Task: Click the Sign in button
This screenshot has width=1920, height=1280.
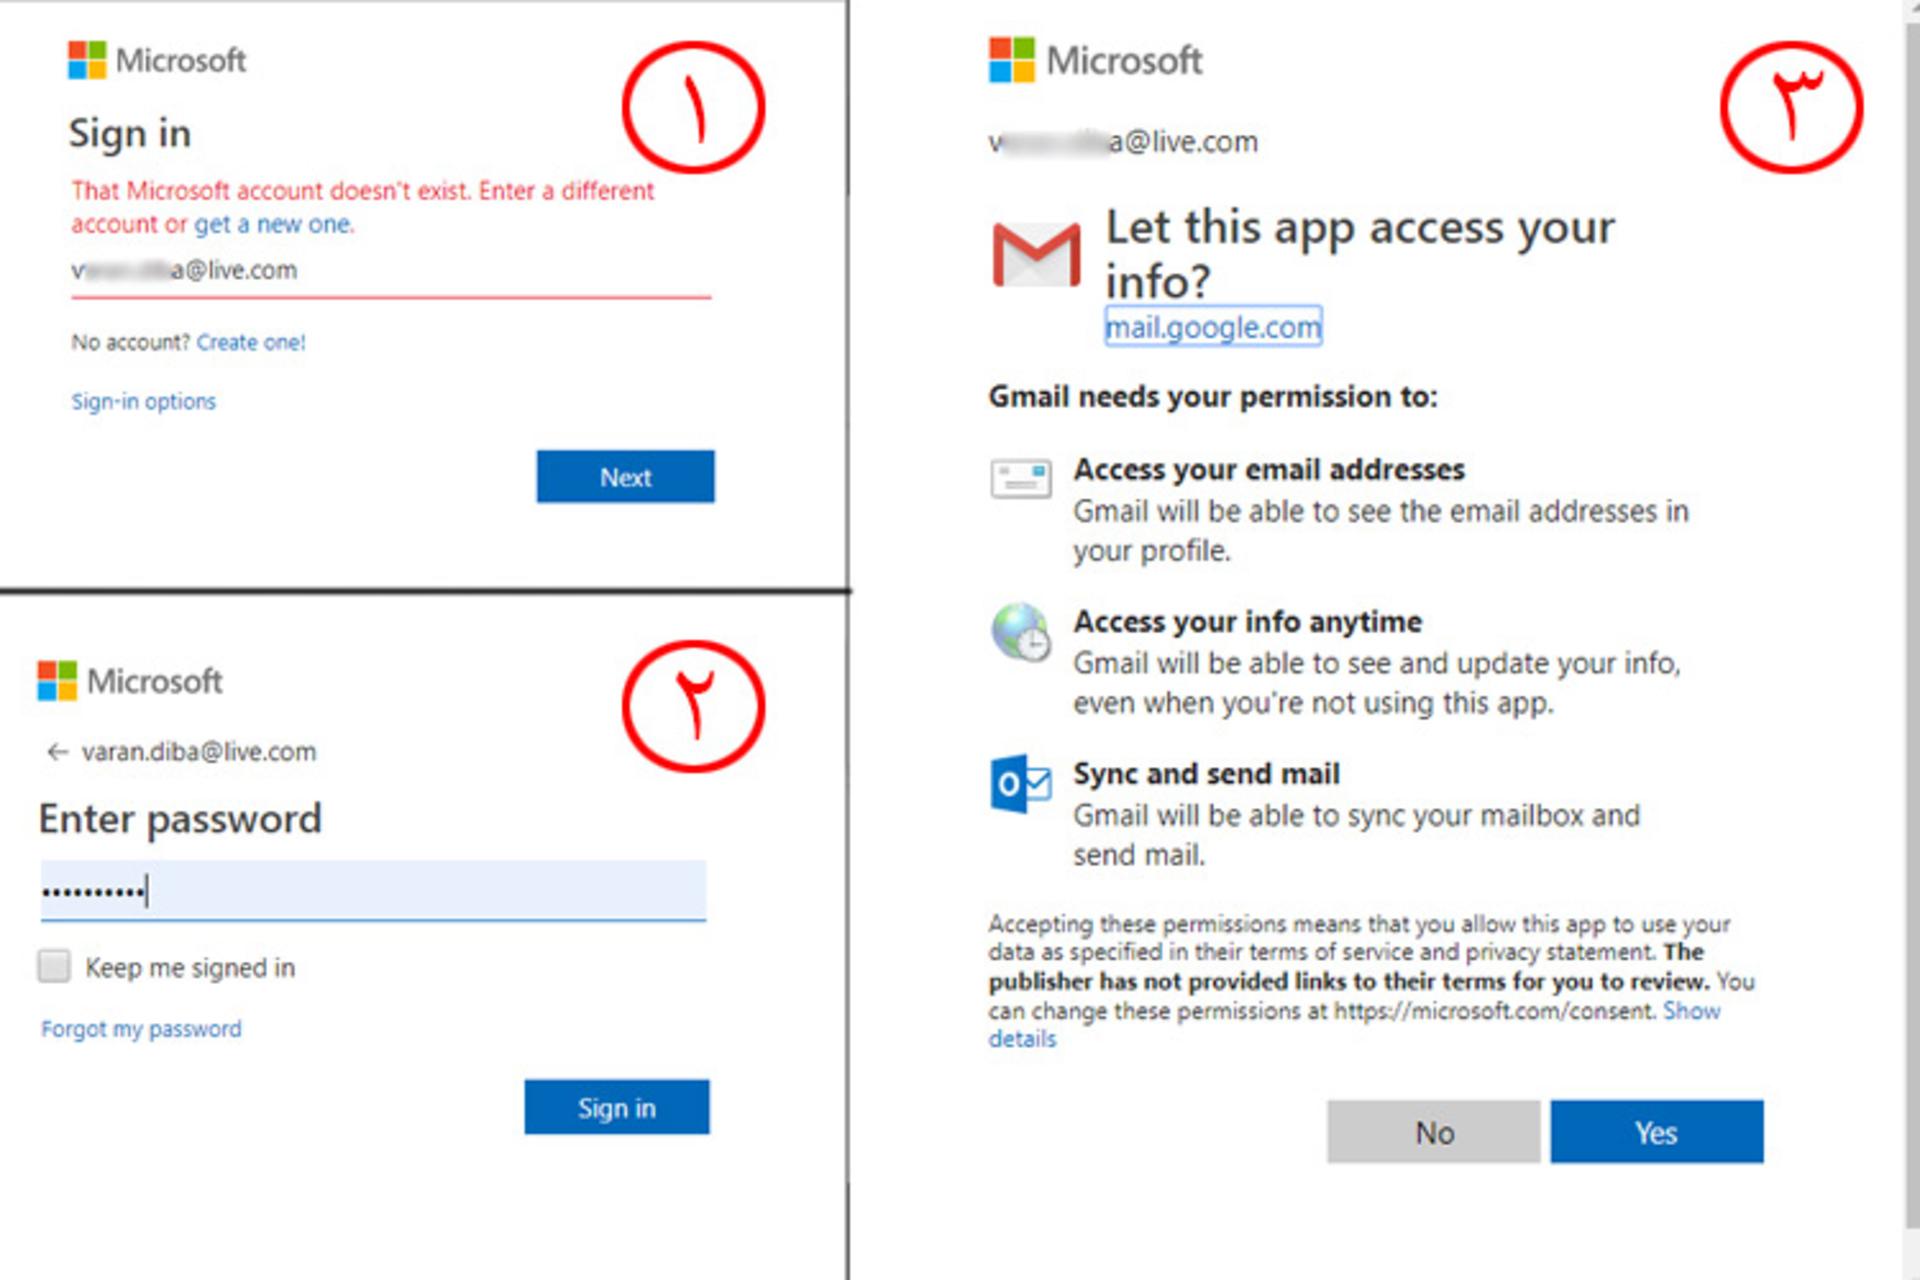Action: click(616, 1107)
